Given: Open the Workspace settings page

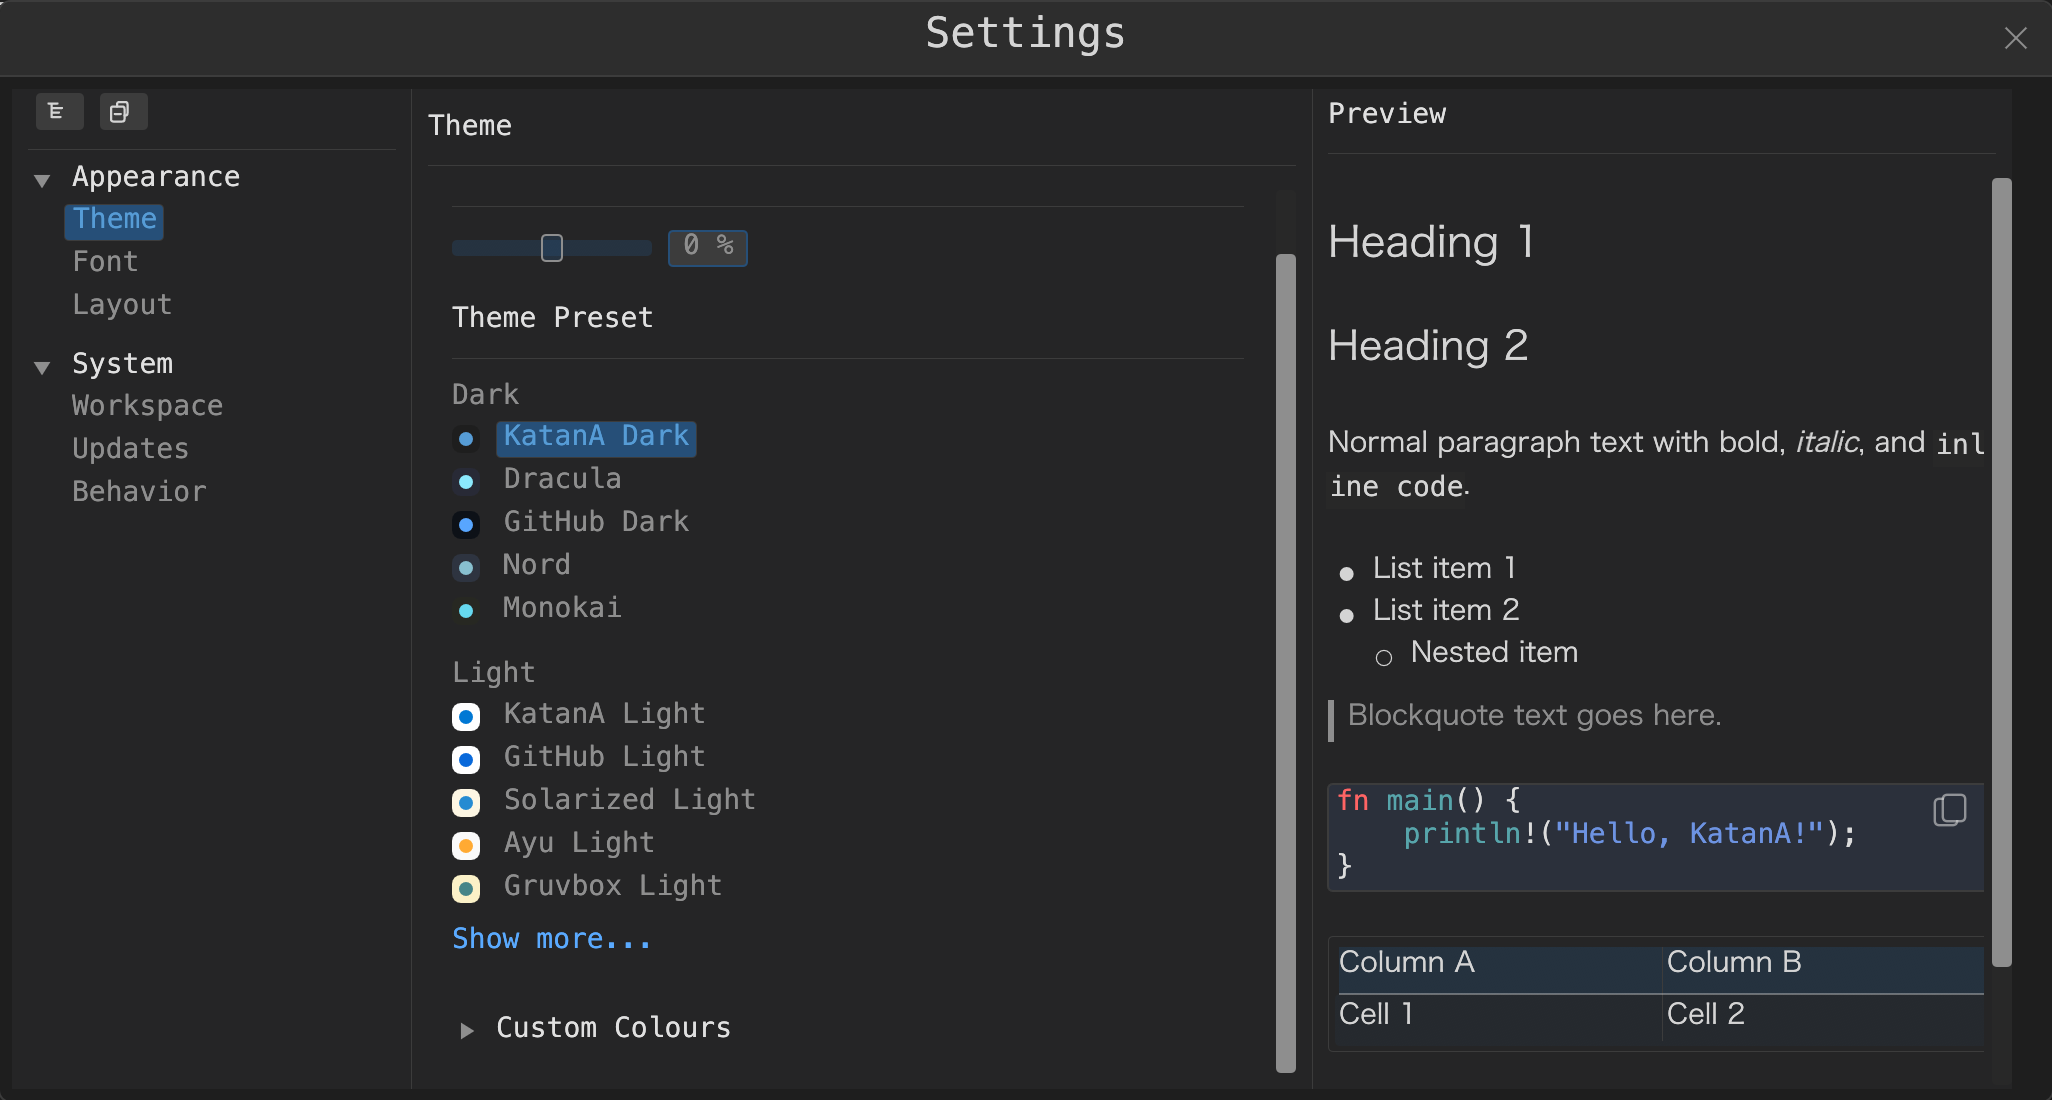Looking at the screenshot, I should click(147, 405).
